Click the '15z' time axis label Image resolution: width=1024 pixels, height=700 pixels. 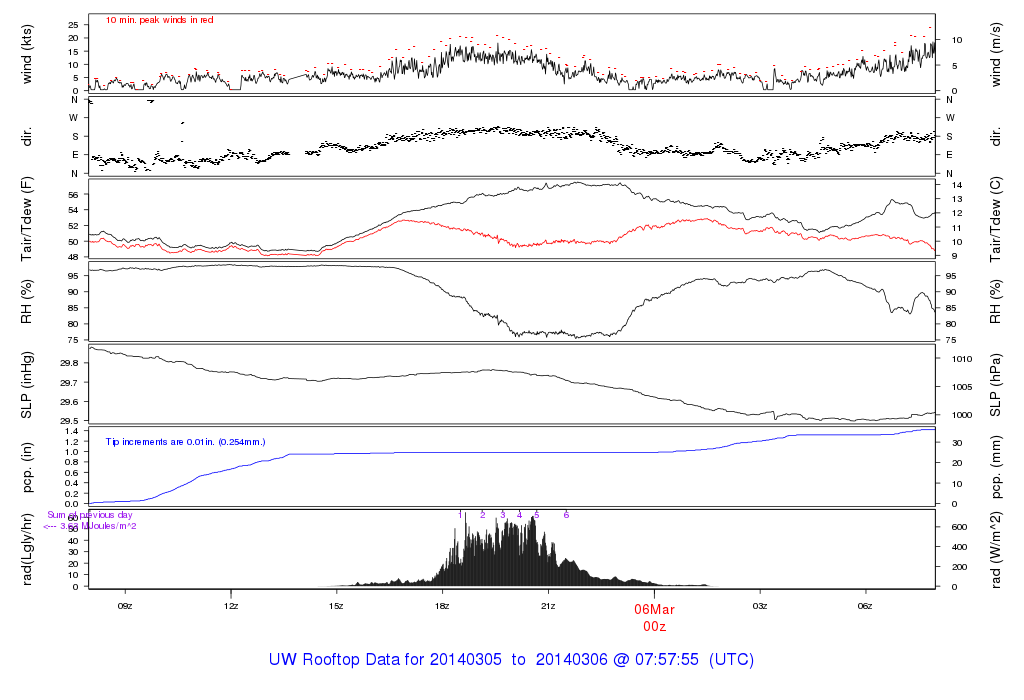[x=336, y=606]
